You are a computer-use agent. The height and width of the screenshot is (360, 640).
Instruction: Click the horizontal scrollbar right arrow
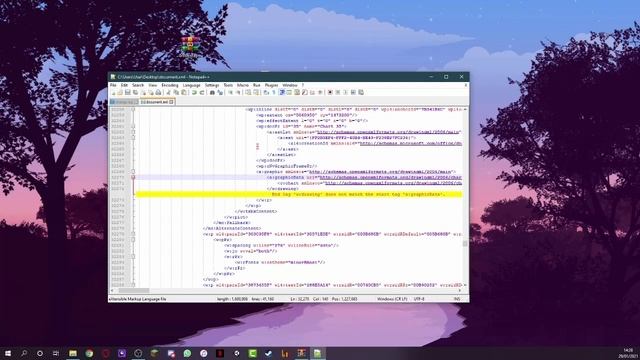click(460, 291)
